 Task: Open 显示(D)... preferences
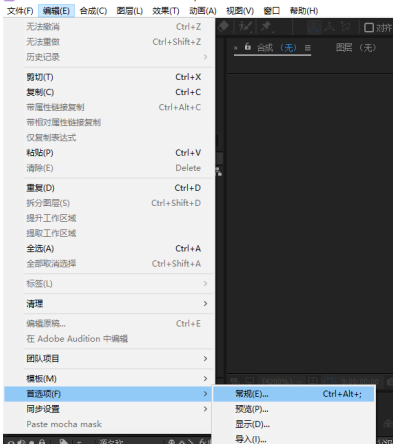pyautogui.click(x=294, y=424)
